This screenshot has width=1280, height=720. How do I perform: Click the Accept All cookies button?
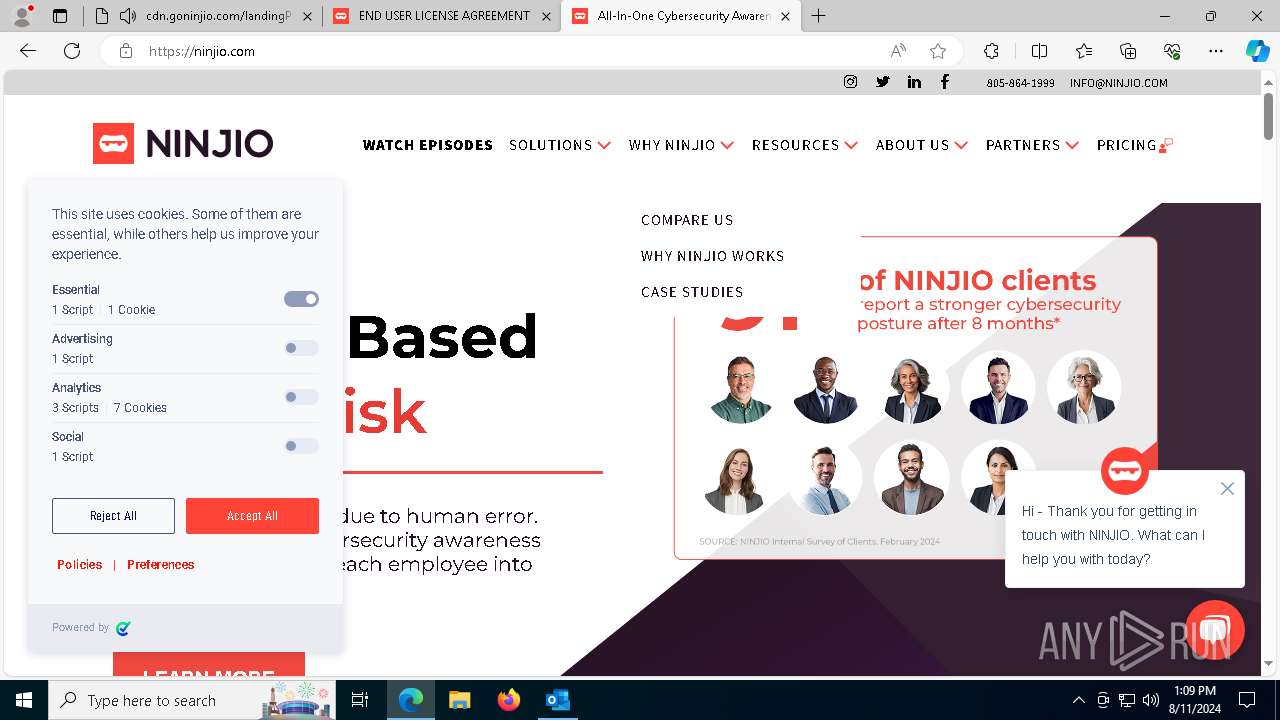(252, 516)
